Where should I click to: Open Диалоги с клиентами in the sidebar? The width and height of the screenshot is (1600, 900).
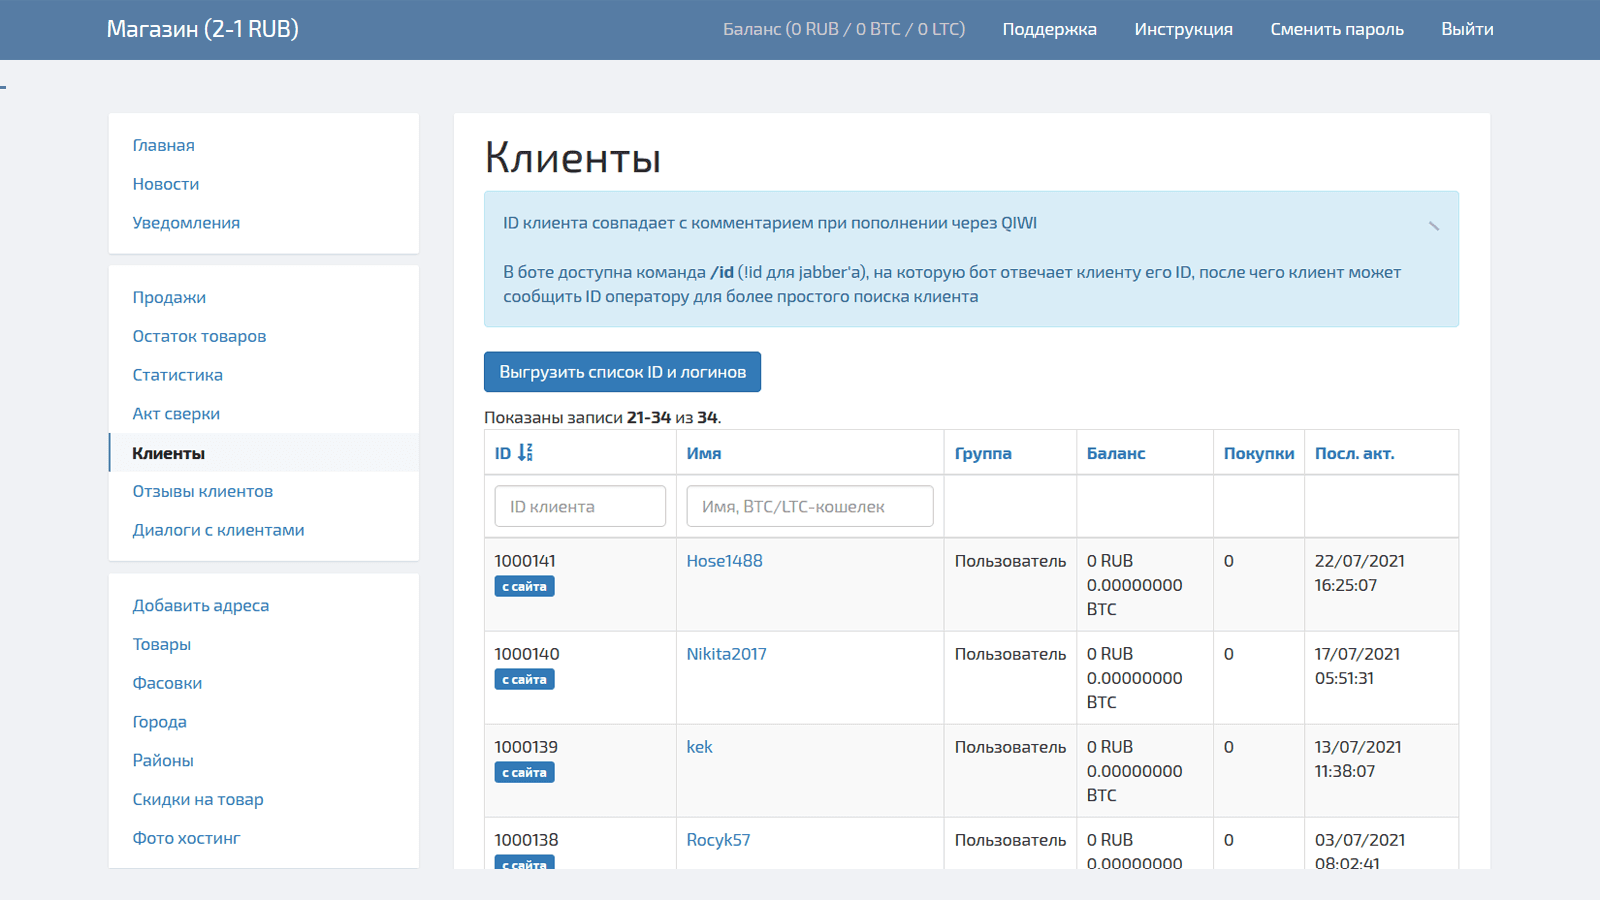(x=218, y=530)
